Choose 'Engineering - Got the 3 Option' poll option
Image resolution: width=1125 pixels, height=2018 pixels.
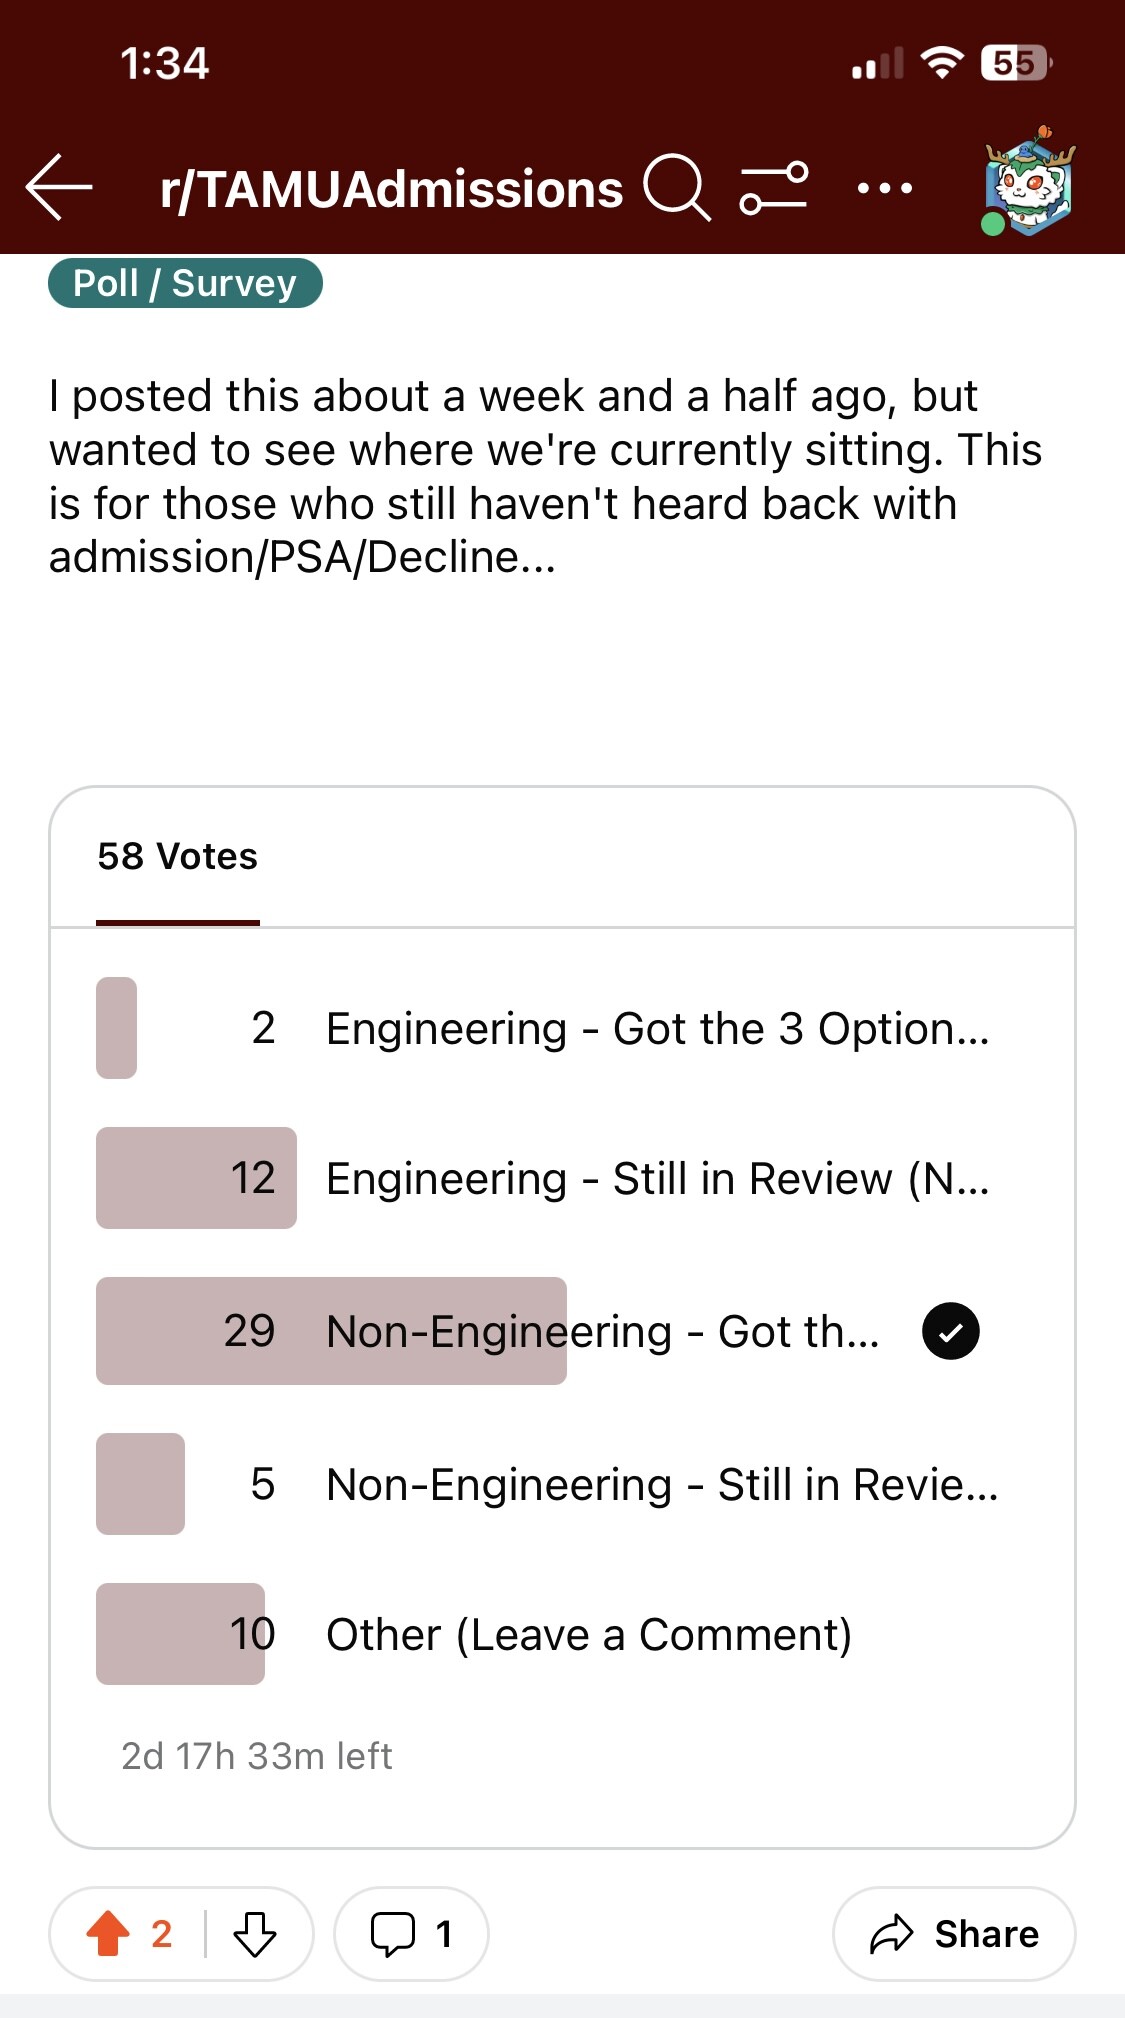pos(656,1028)
